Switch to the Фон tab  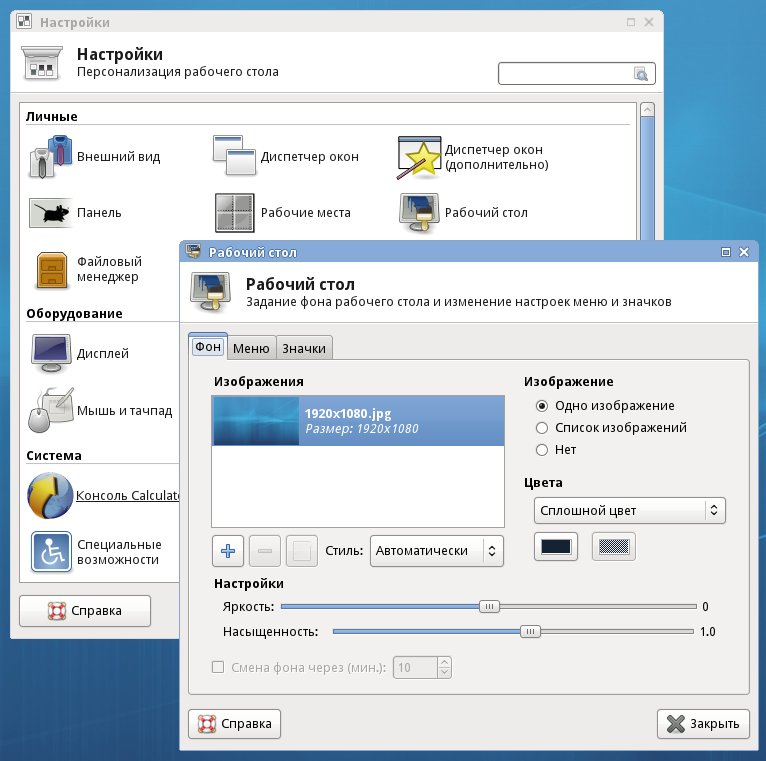(x=208, y=347)
